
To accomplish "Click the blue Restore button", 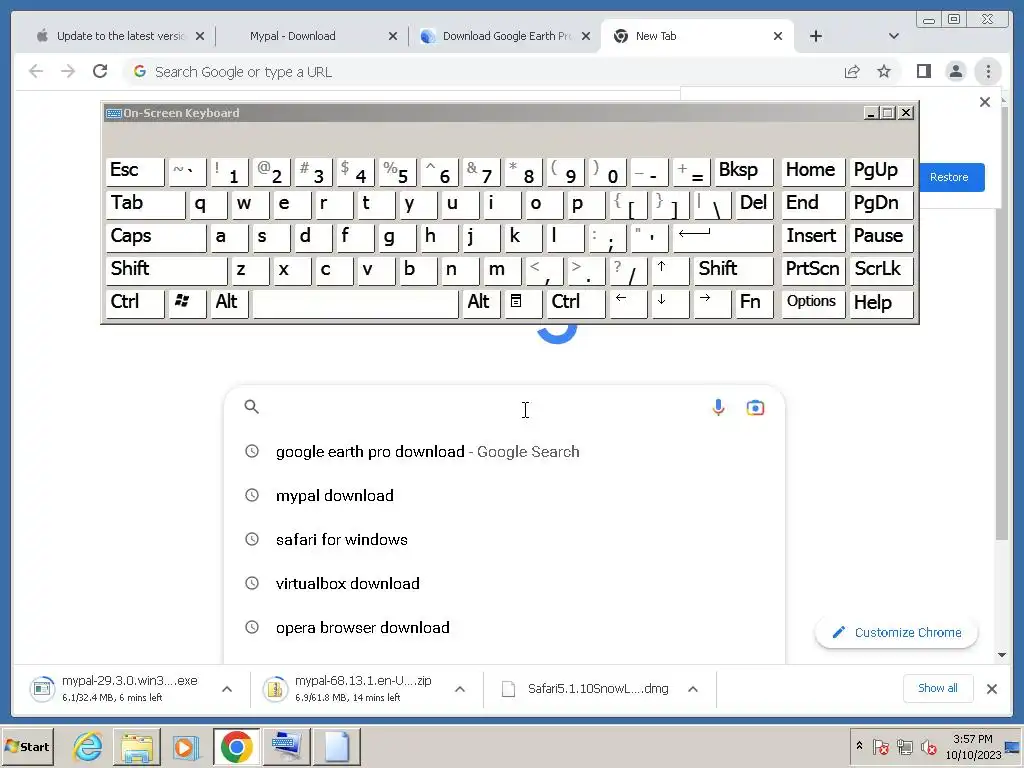I will [952, 177].
